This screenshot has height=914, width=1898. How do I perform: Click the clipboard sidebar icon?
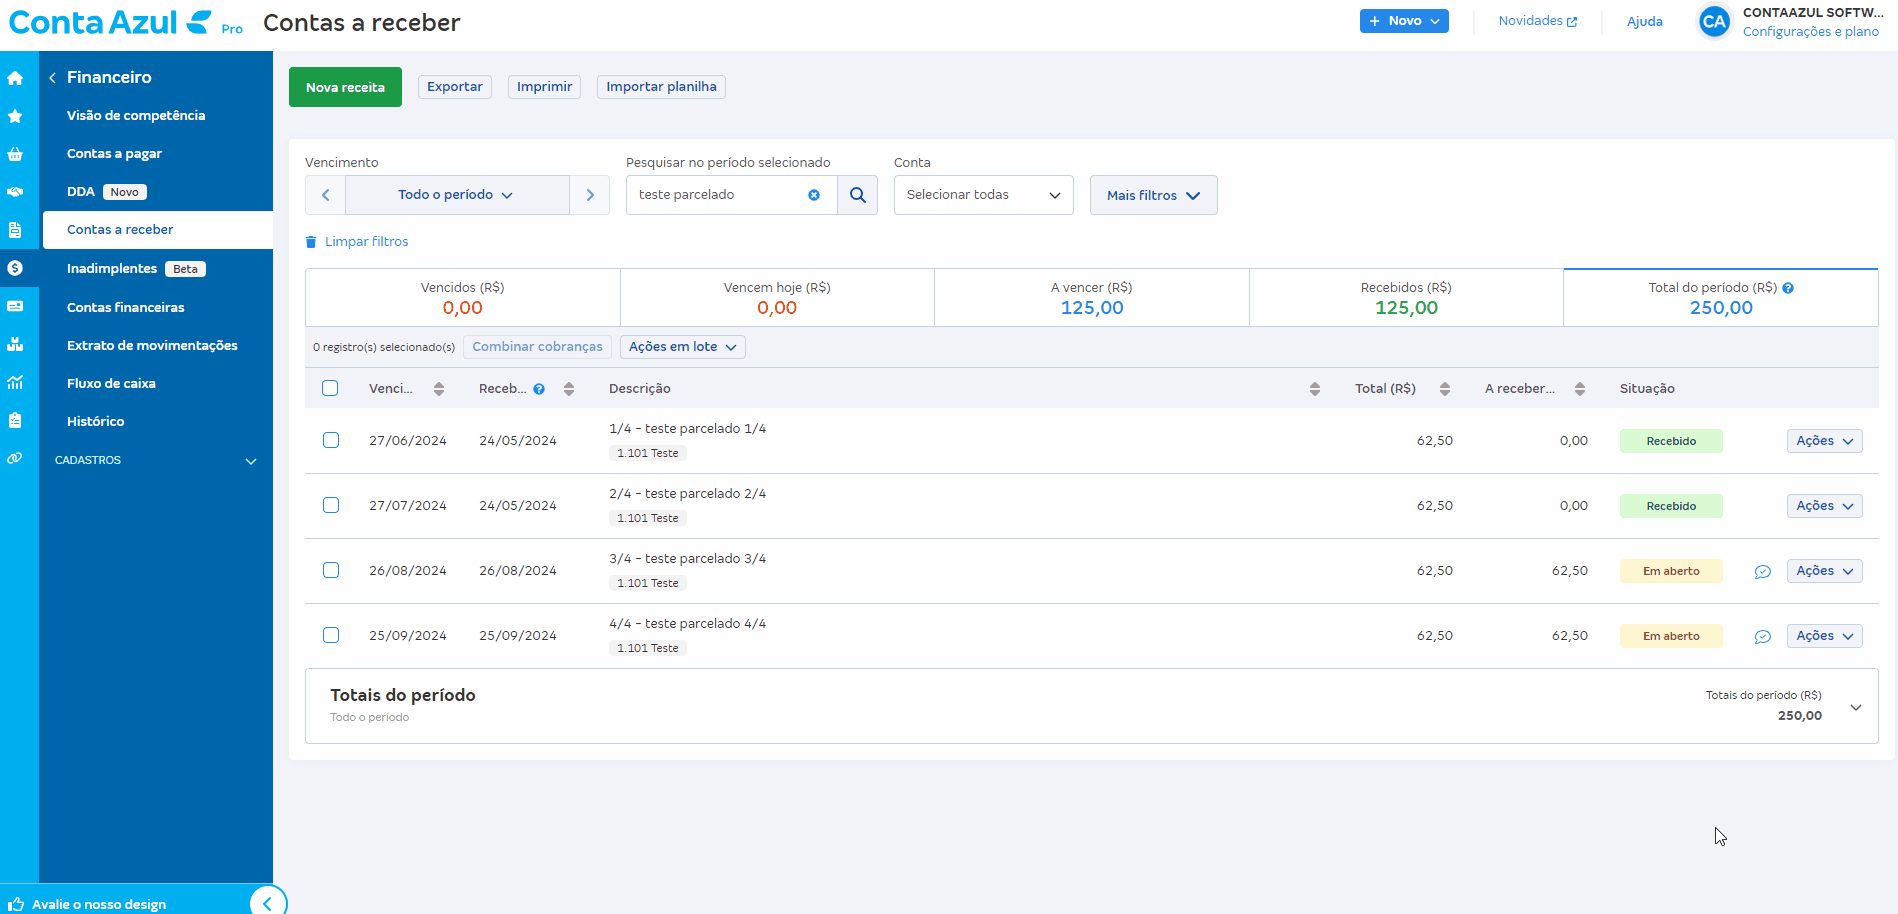tap(15, 420)
